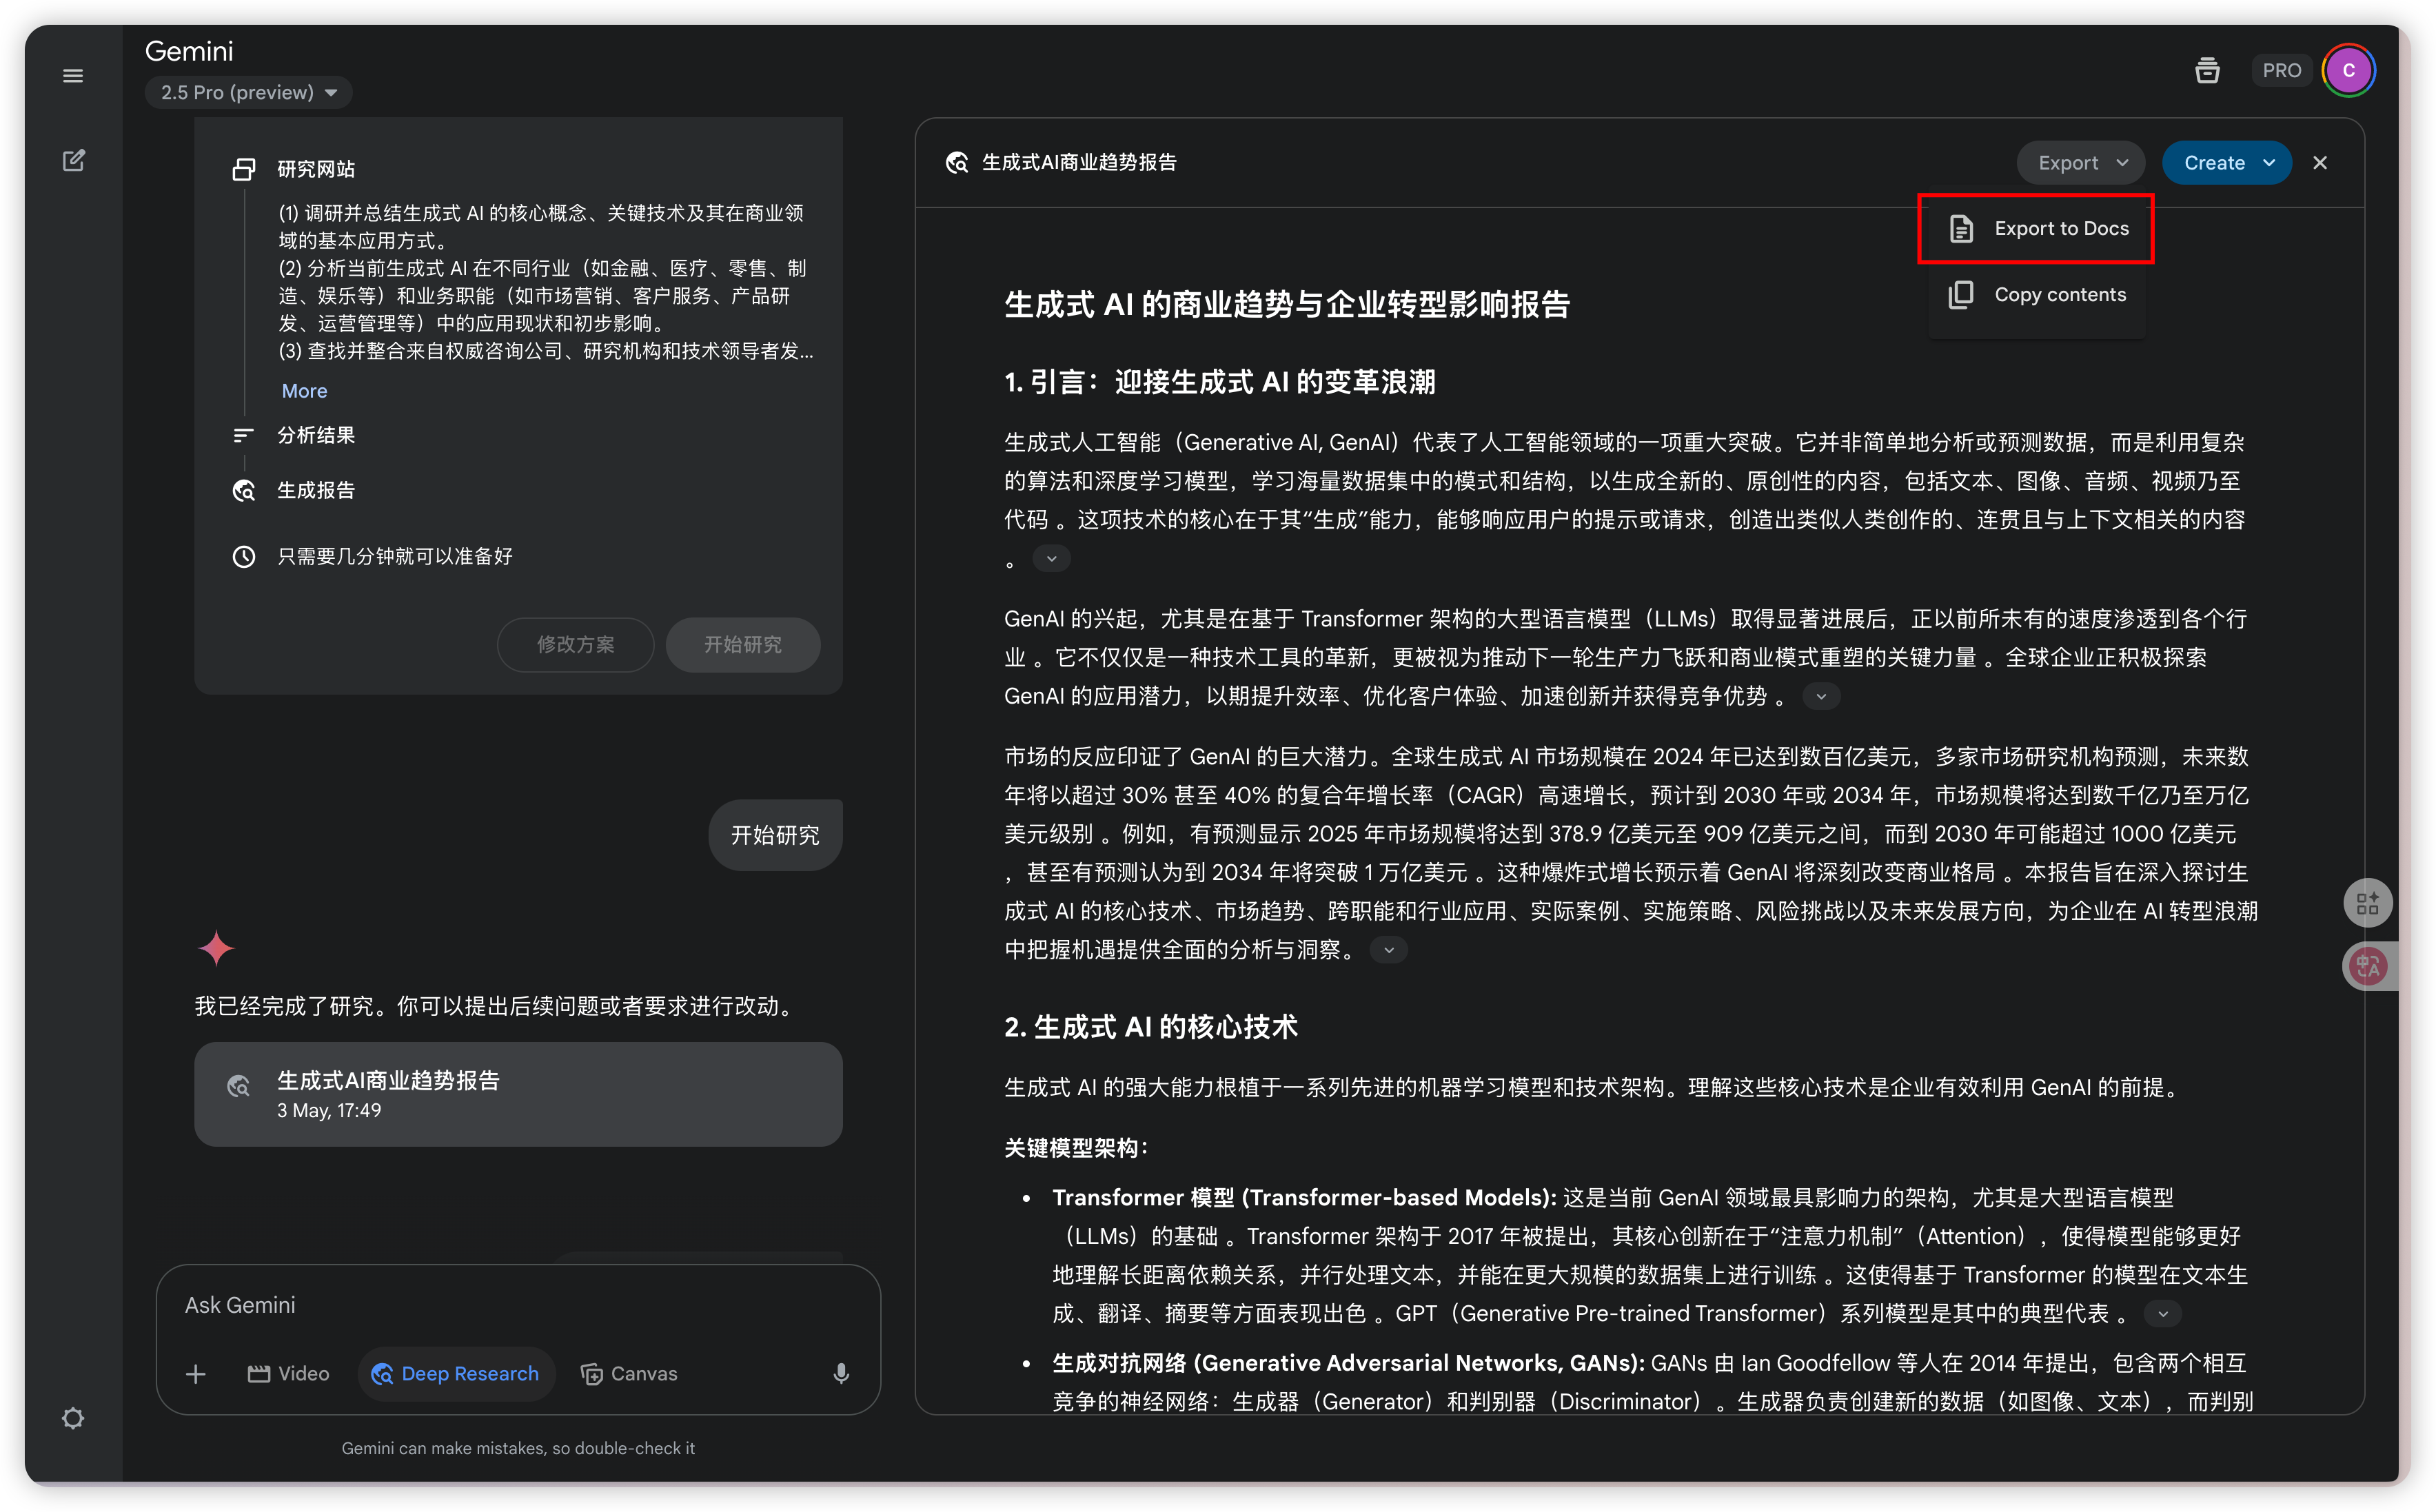Click the report title 生成式 AI 的商业趋势与企业转型影响报告
The height and width of the screenshot is (1512, 2436).
1287,305
